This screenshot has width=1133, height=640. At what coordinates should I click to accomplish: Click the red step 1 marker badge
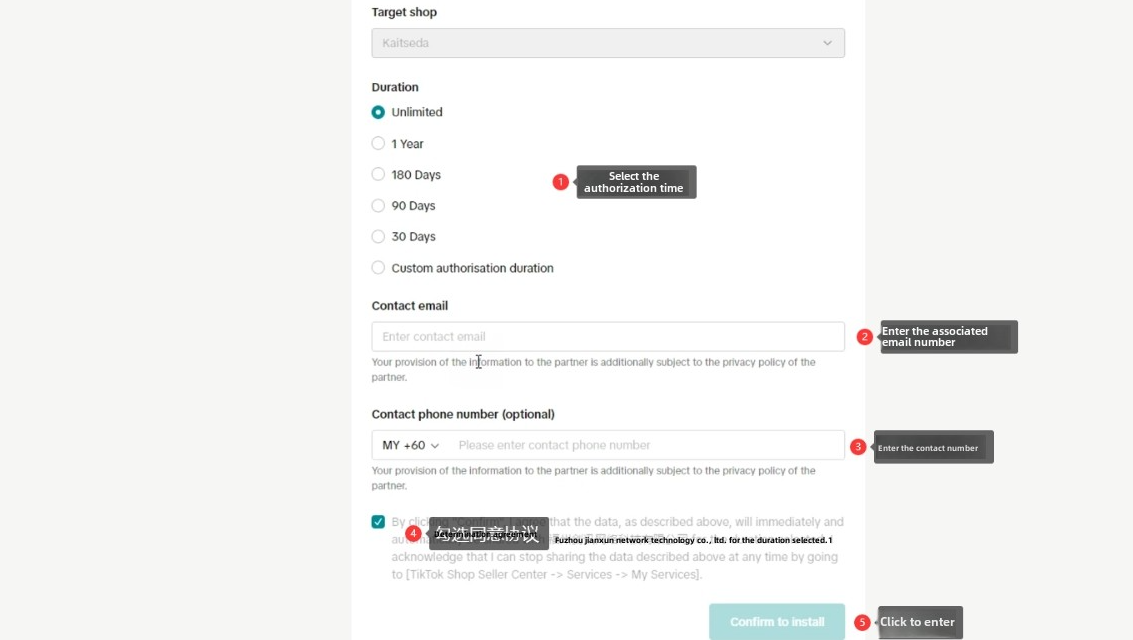tap(560, 182)
